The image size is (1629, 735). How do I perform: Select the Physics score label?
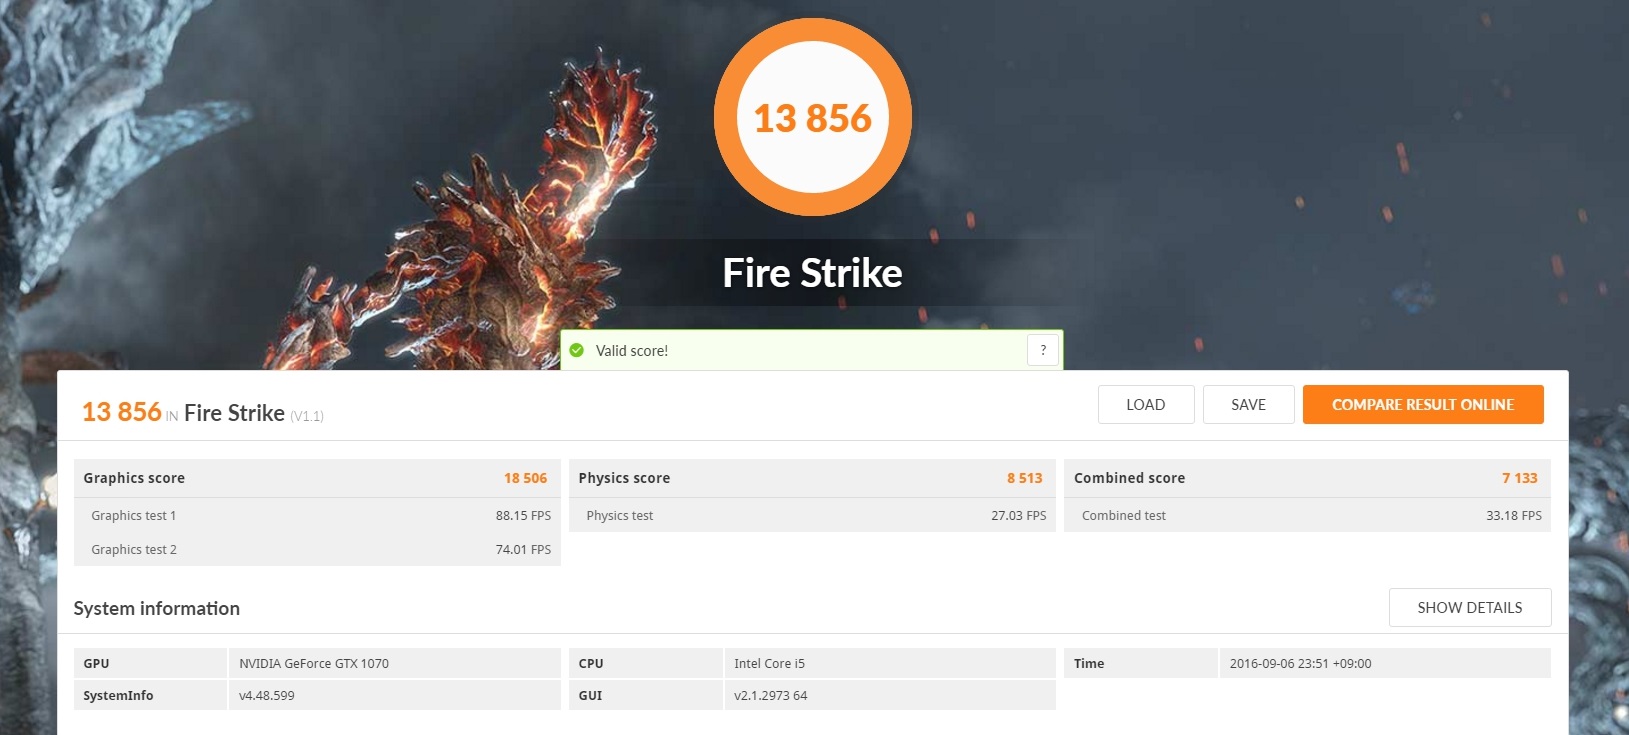624,478
